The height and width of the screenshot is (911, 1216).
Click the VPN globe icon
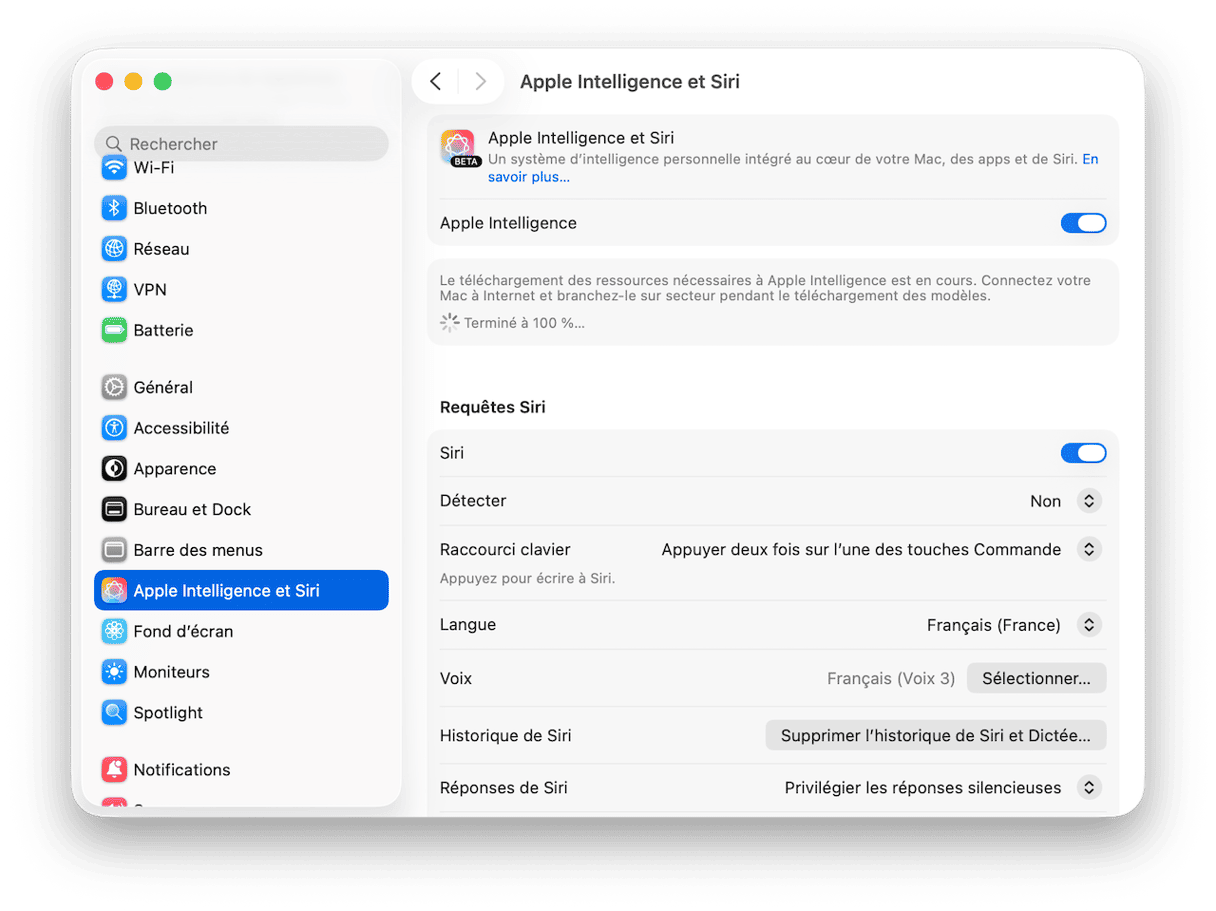(x=114, y=289)
